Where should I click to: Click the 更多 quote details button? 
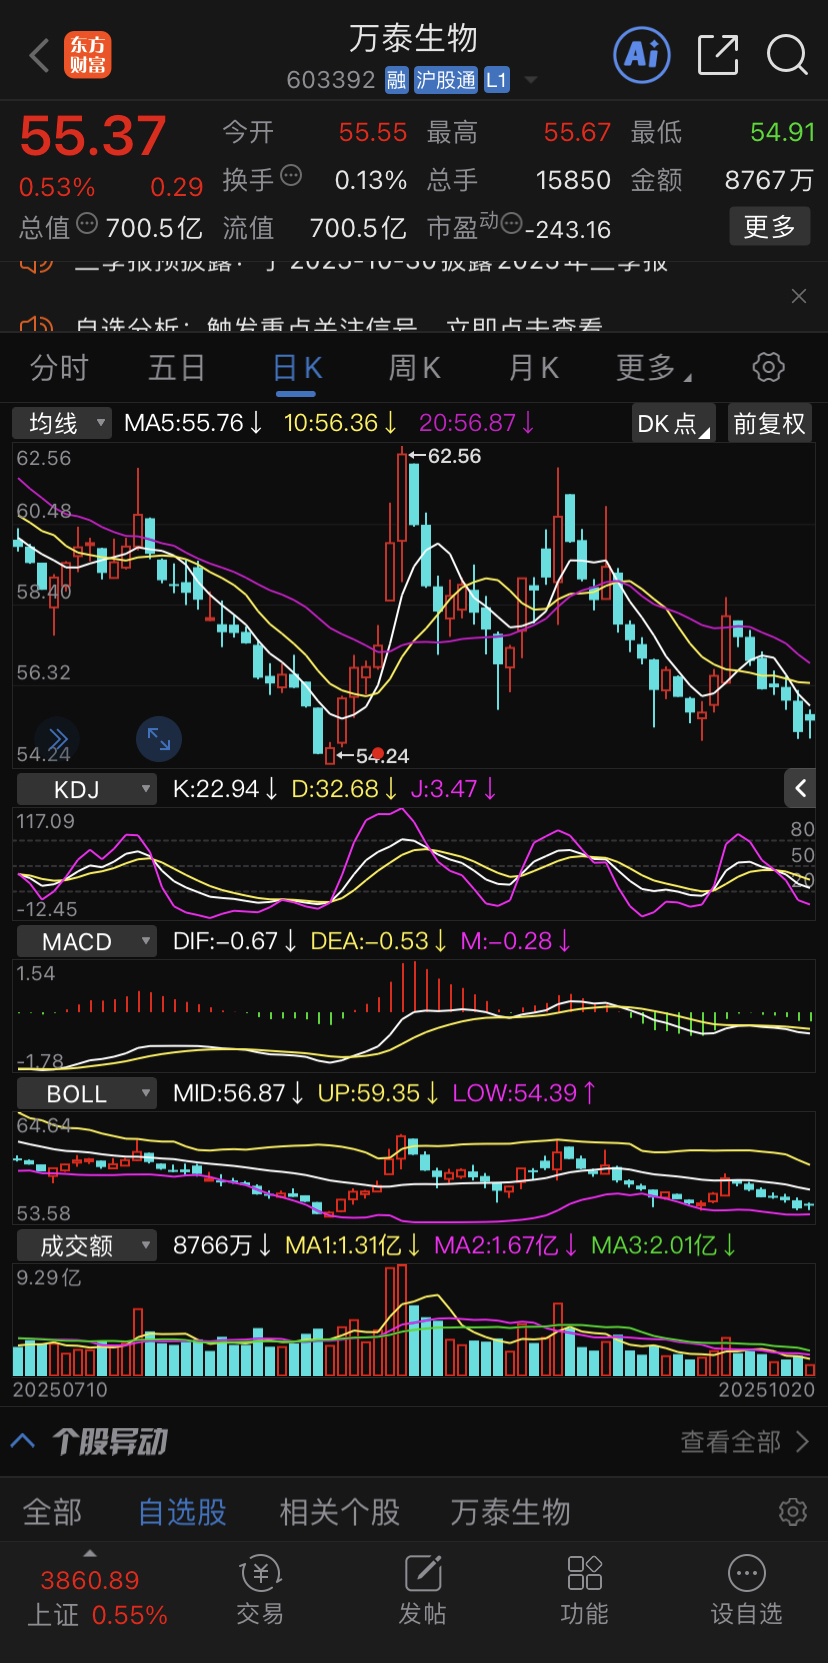pyautogui.click(x=769, y=227)
